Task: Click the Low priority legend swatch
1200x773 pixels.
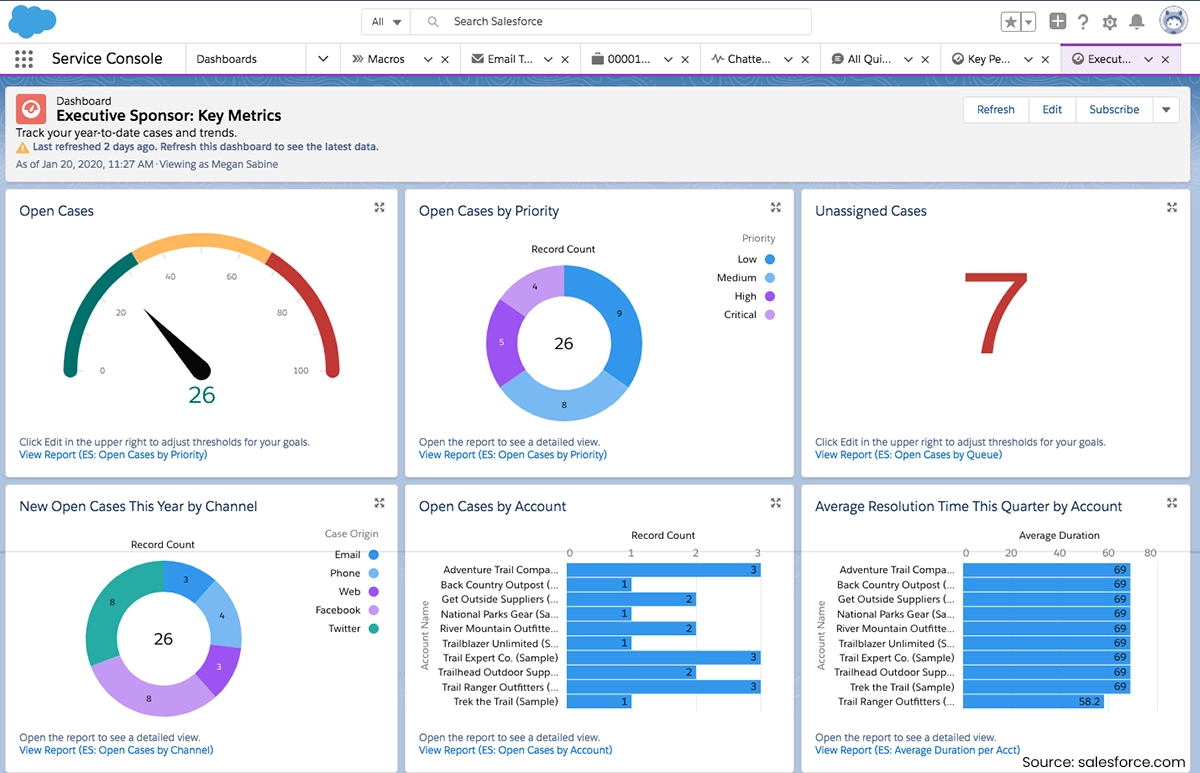Action: (770, 259)
